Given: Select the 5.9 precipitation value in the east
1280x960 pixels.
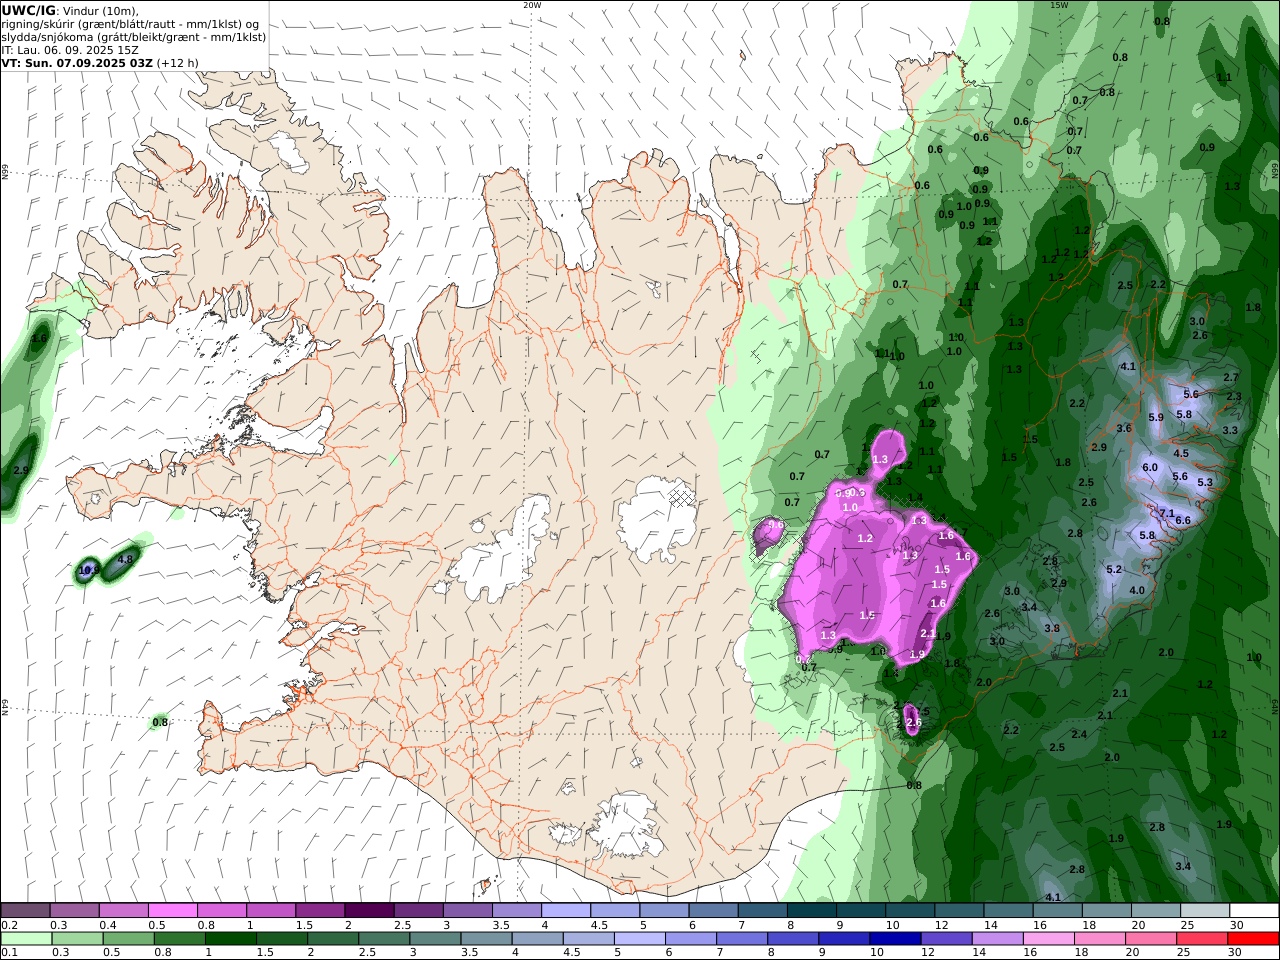Looking at the screenshot, I should [1156, 417].
